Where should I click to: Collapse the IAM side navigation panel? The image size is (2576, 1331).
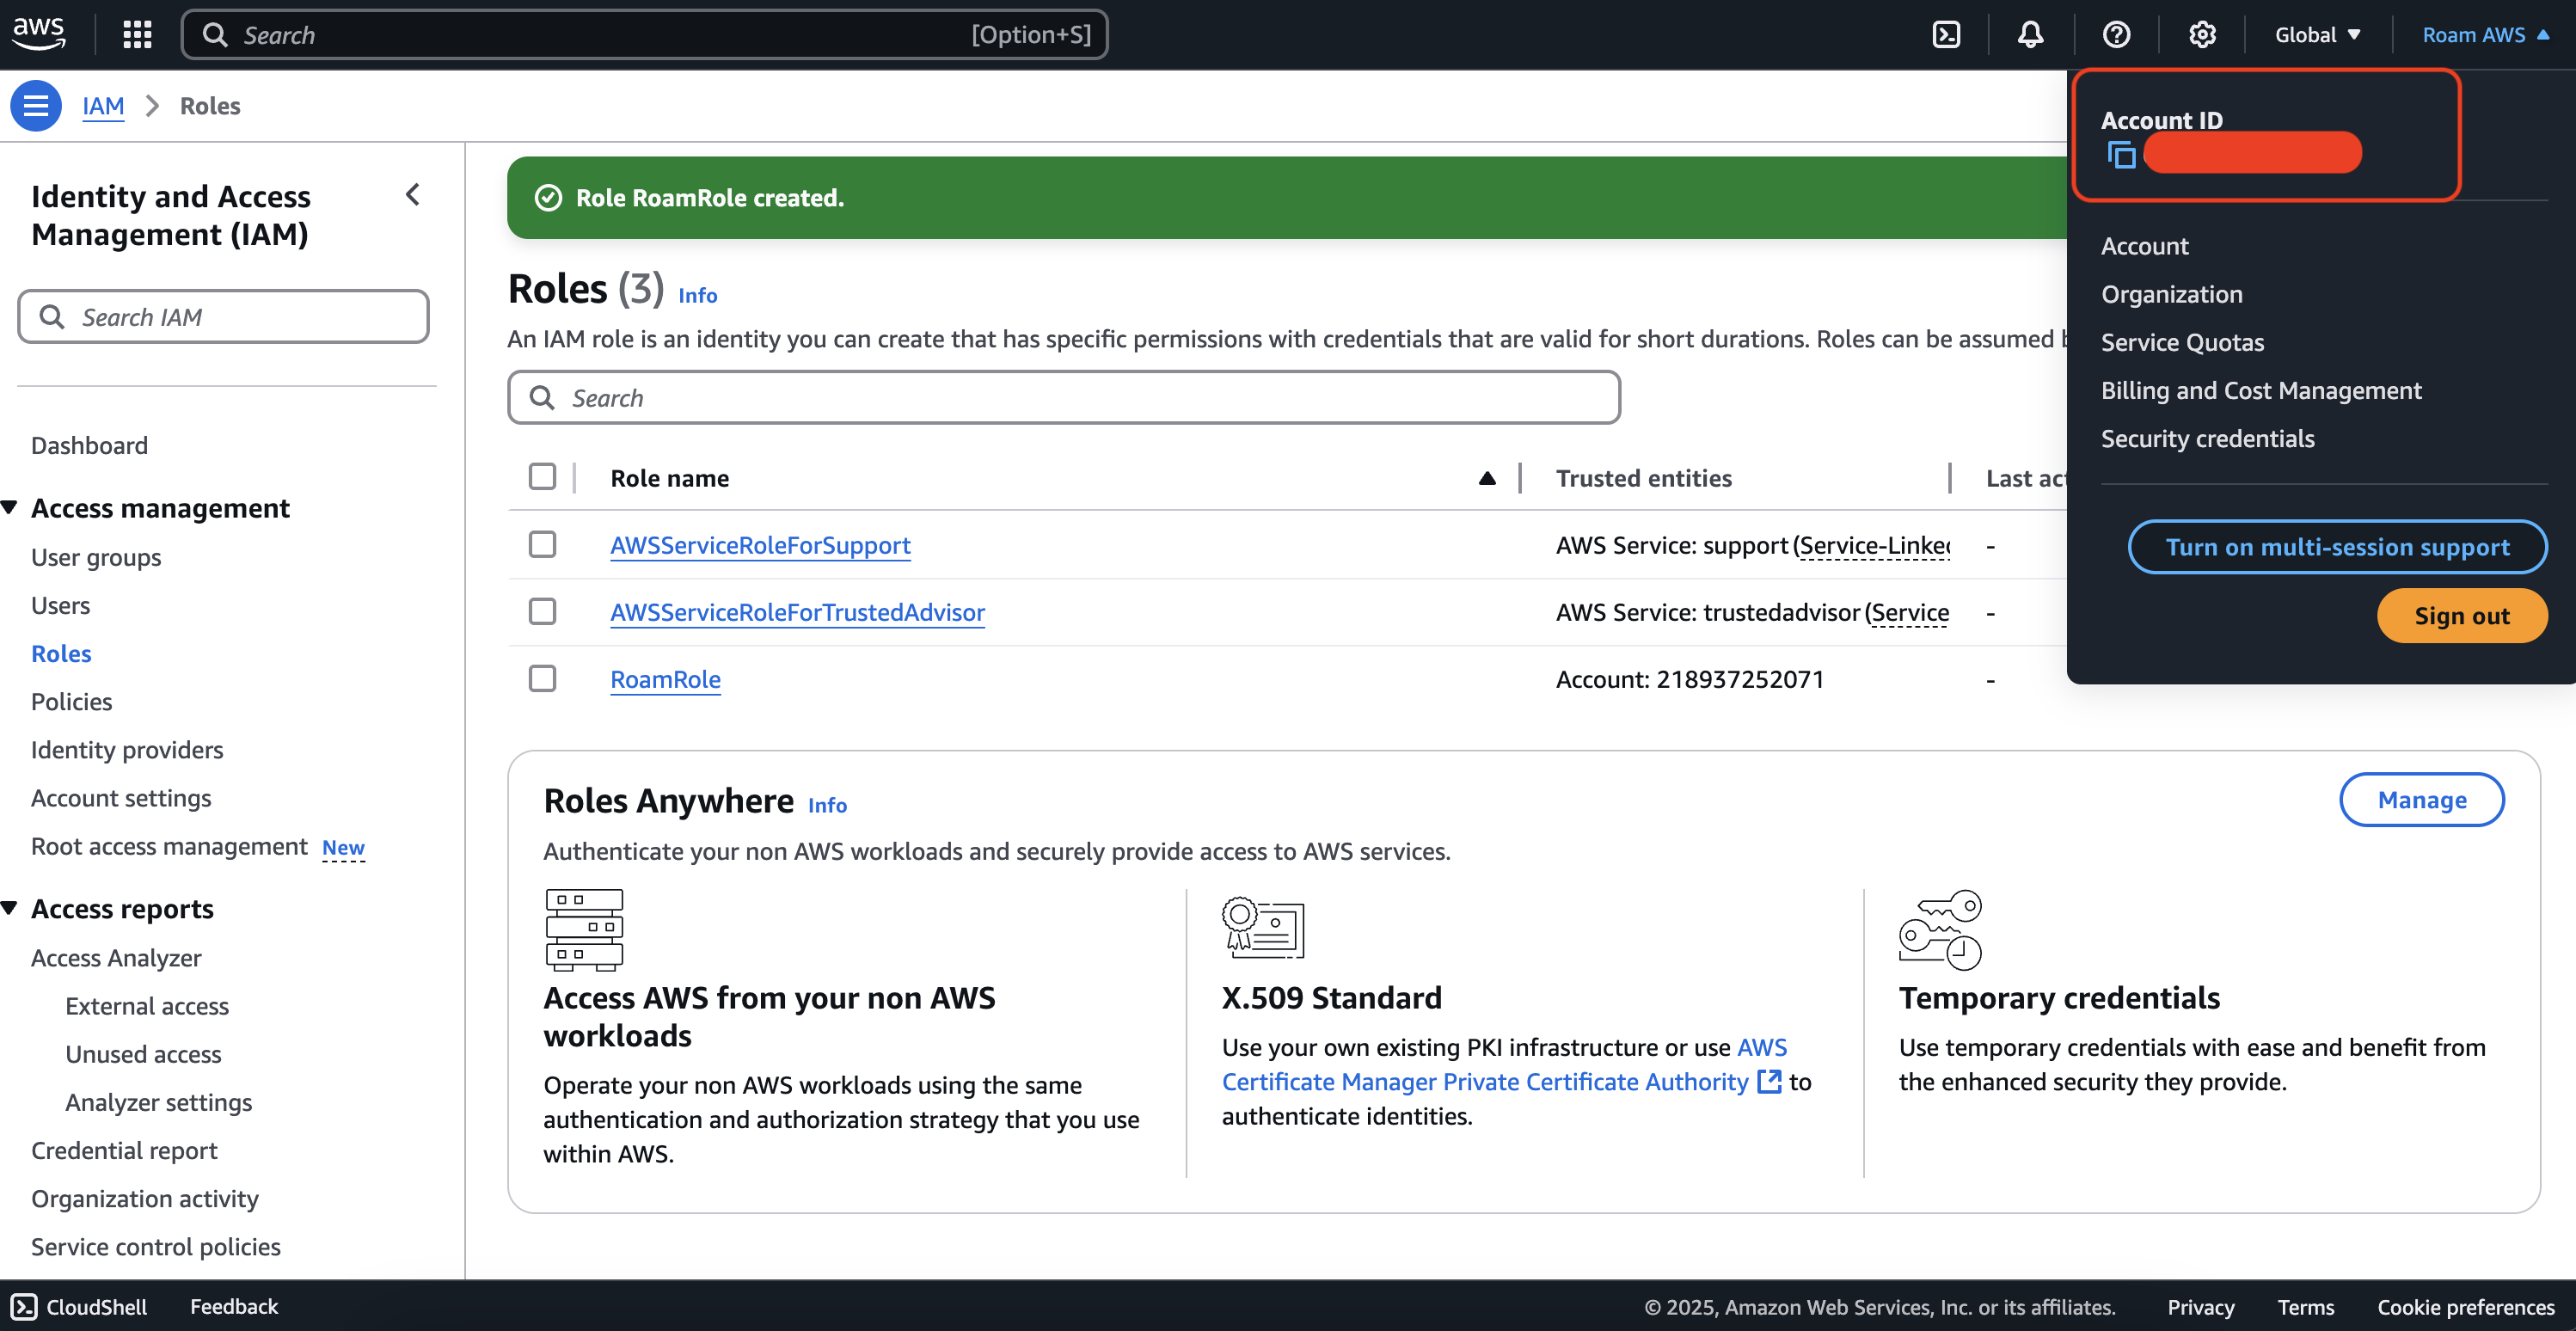[412, 194]
